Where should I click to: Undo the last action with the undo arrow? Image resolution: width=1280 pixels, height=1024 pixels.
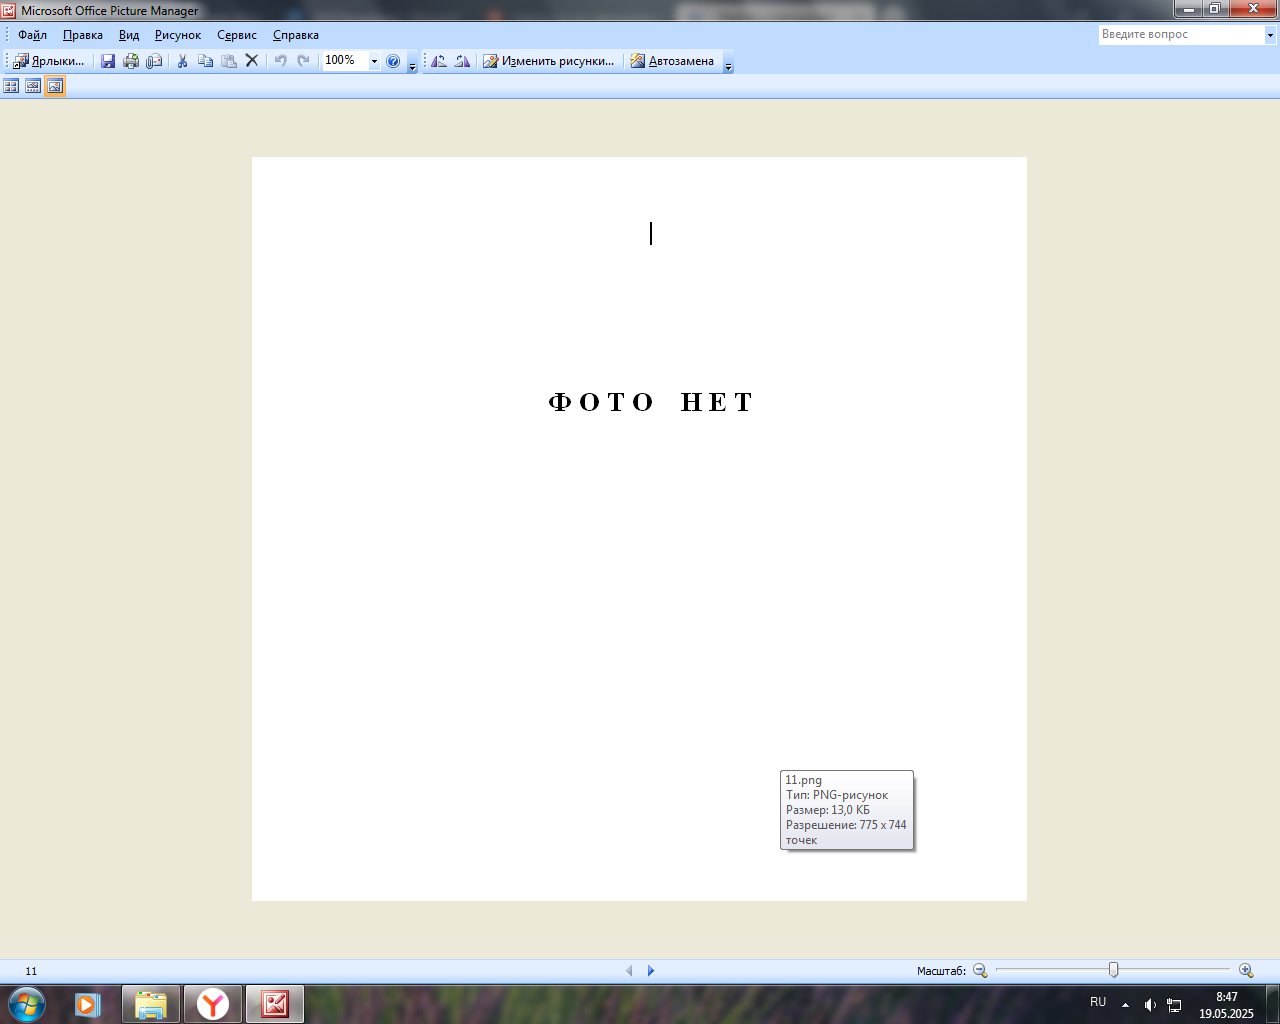(x=280, y=61)
